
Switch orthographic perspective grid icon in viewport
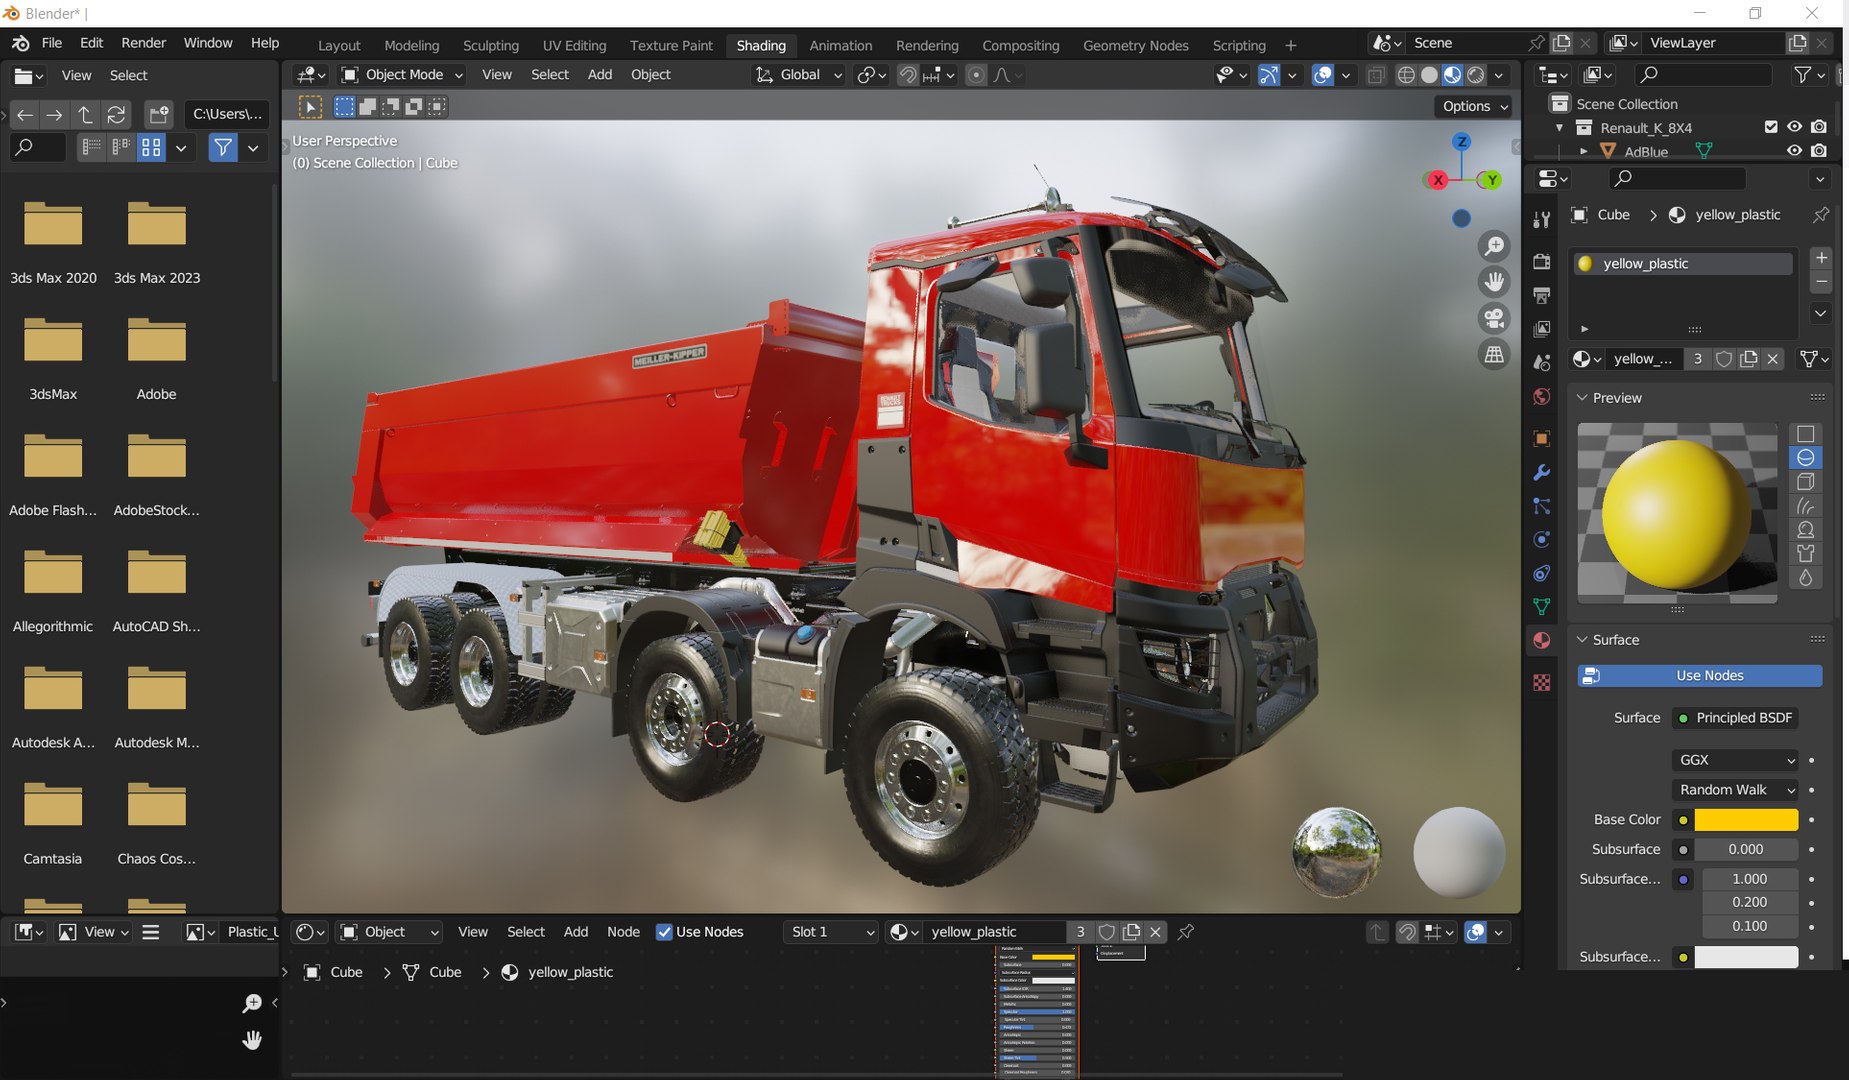point(1494,354)
